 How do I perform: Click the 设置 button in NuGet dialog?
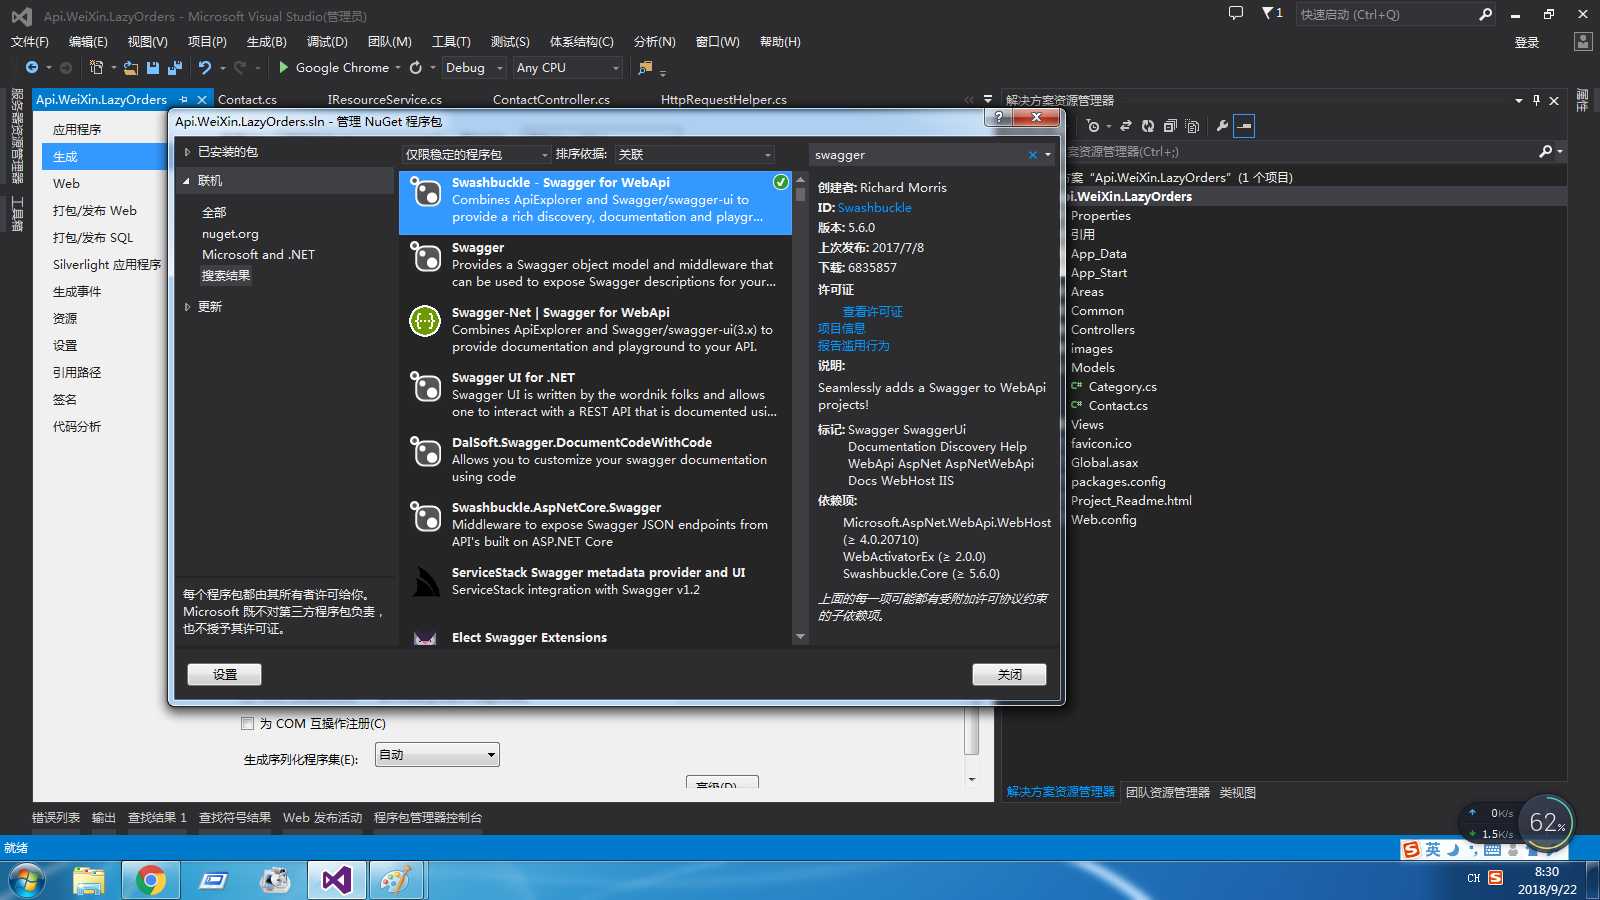[x=225, y=674]
